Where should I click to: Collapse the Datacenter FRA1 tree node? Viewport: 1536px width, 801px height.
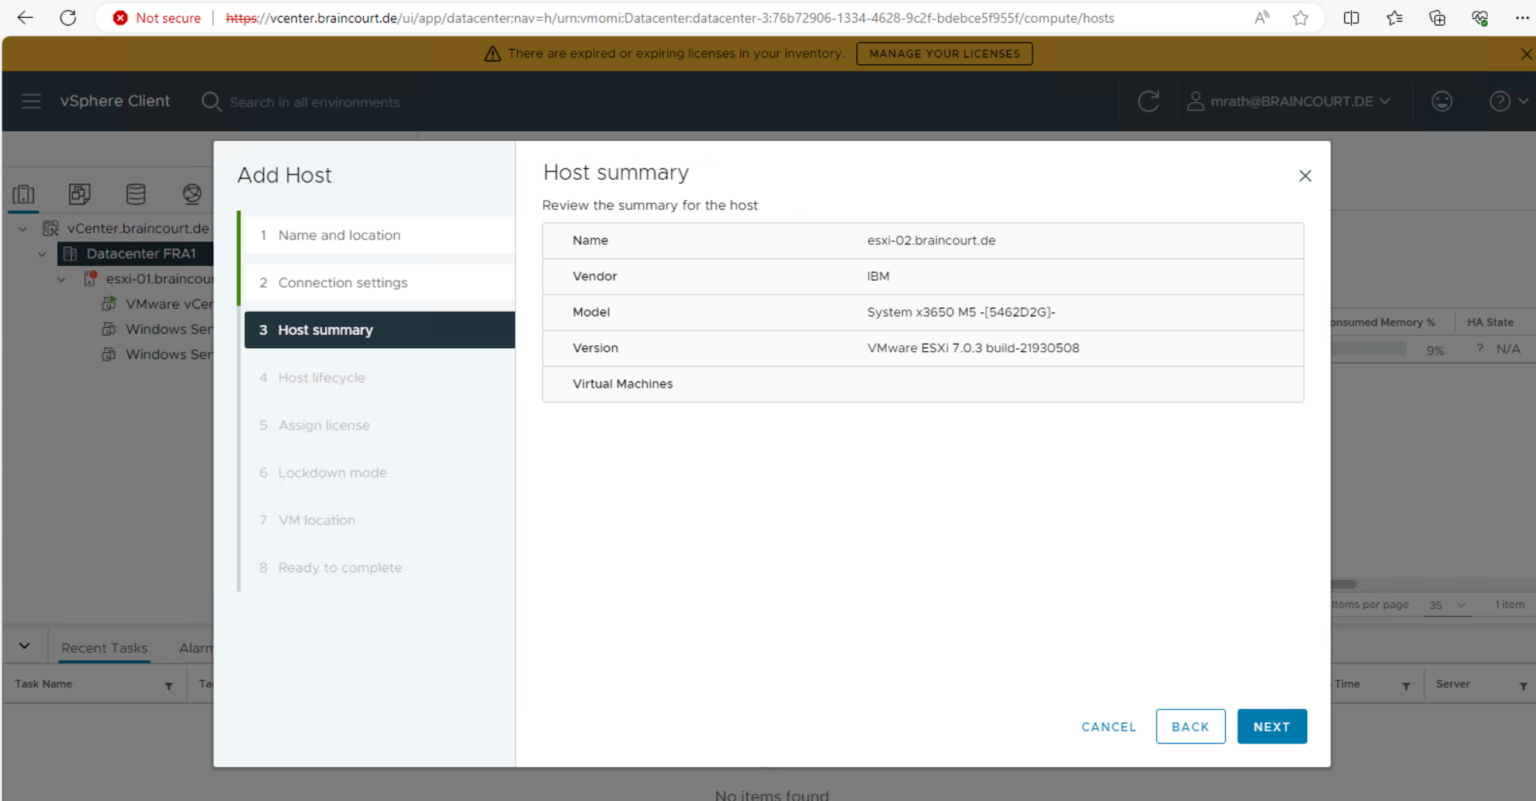(x=42, y=254)
